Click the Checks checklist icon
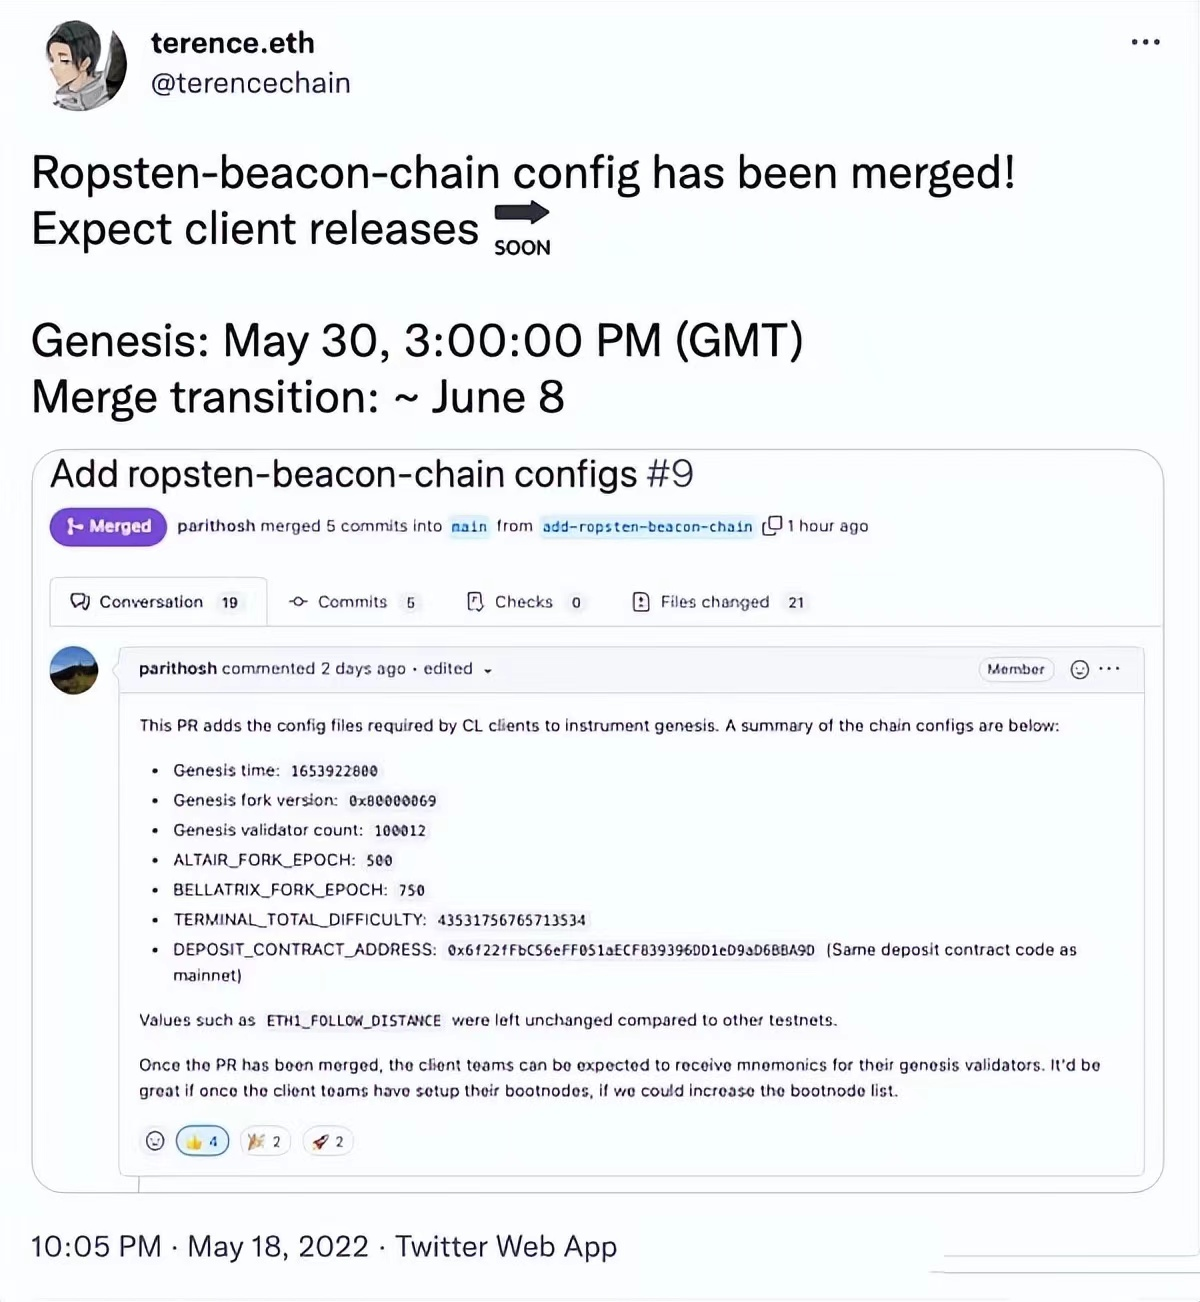The height and width of the screenshot is (1302, 1200). (x=473, y=601)
